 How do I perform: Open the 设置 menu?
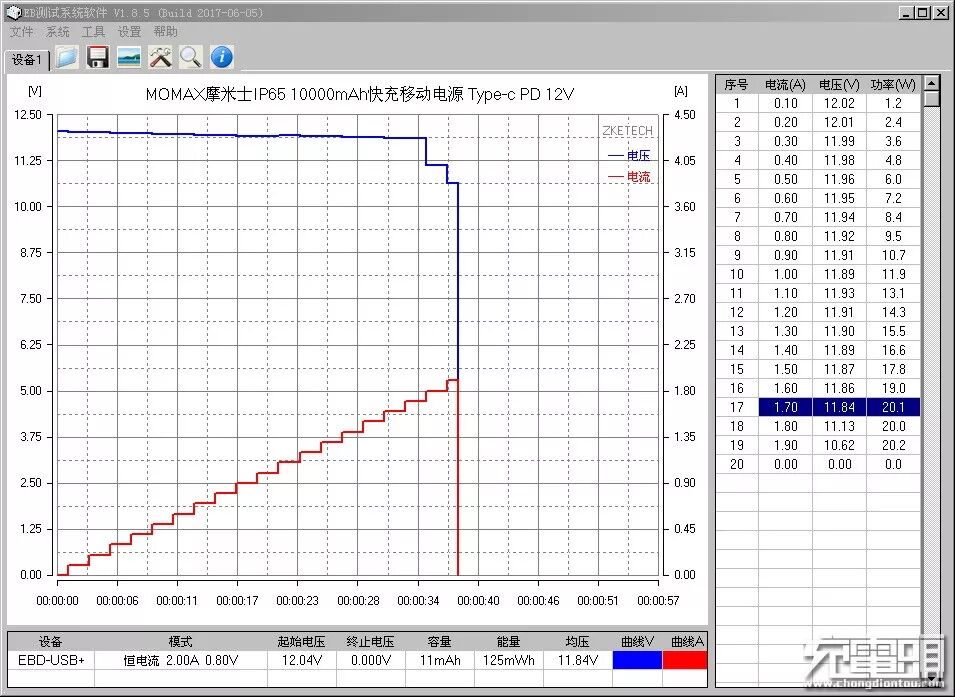129,32
